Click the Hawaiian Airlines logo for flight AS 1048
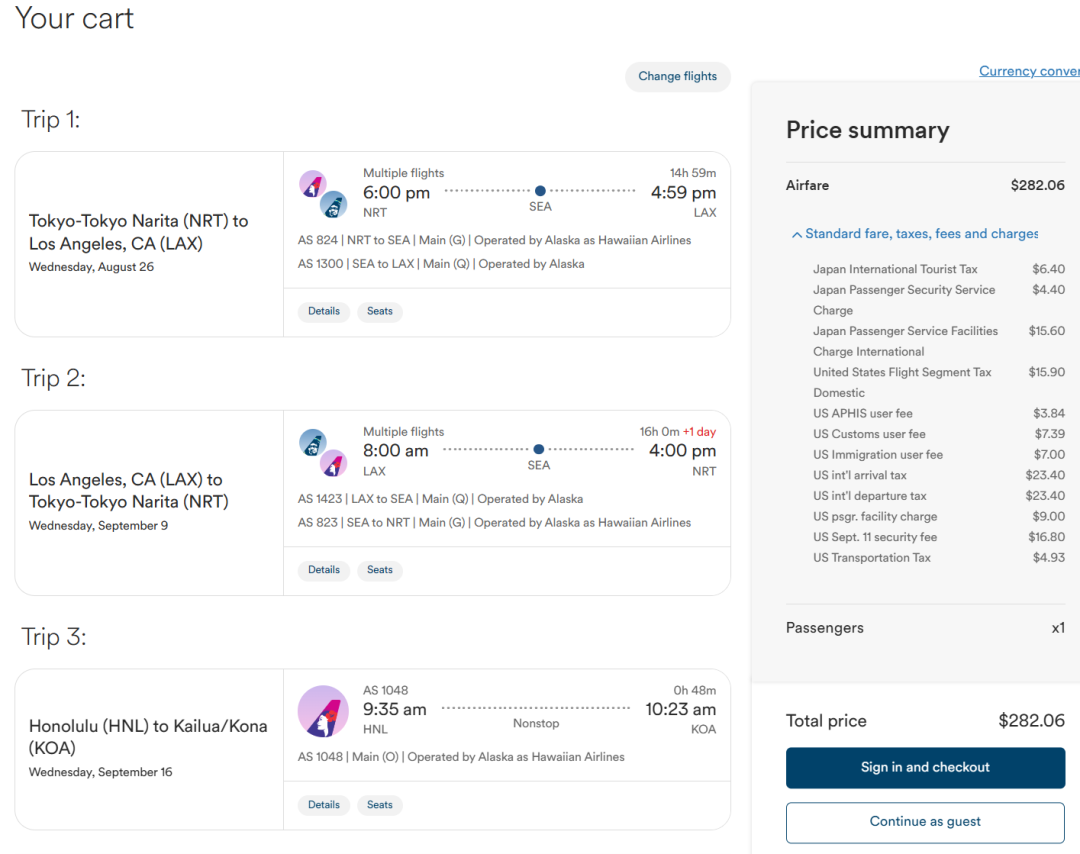Screen dimensions: 1080x854 pyautogui.click(x=323, y=711)
